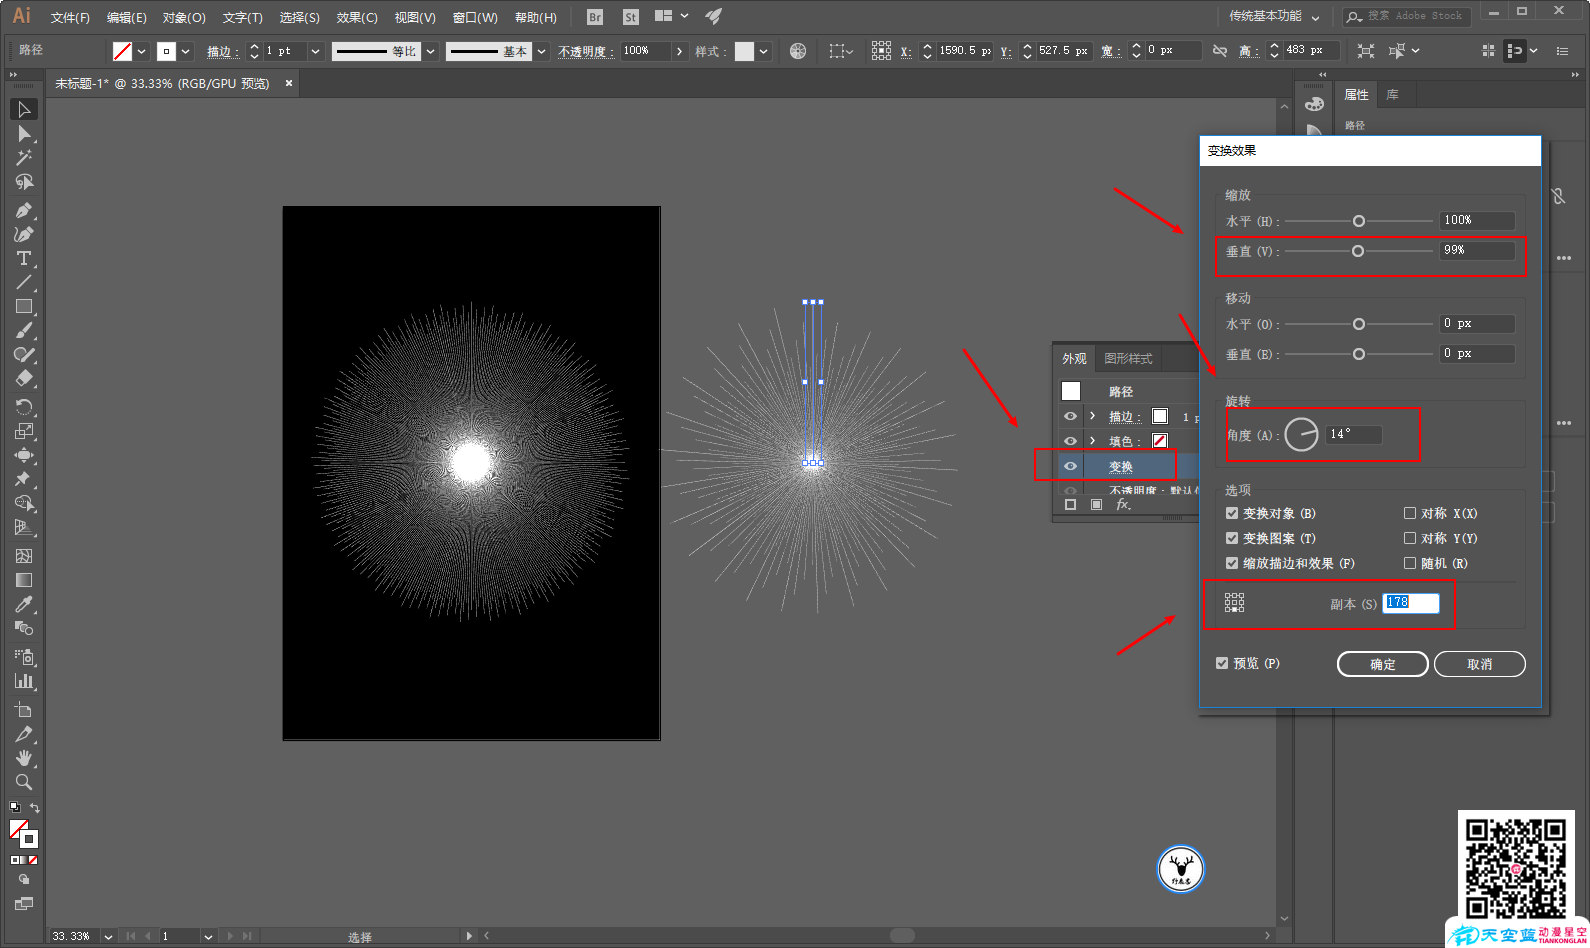Select the Rotate tool
Viewport: 1590px width, 948px height.
point(24,406)
